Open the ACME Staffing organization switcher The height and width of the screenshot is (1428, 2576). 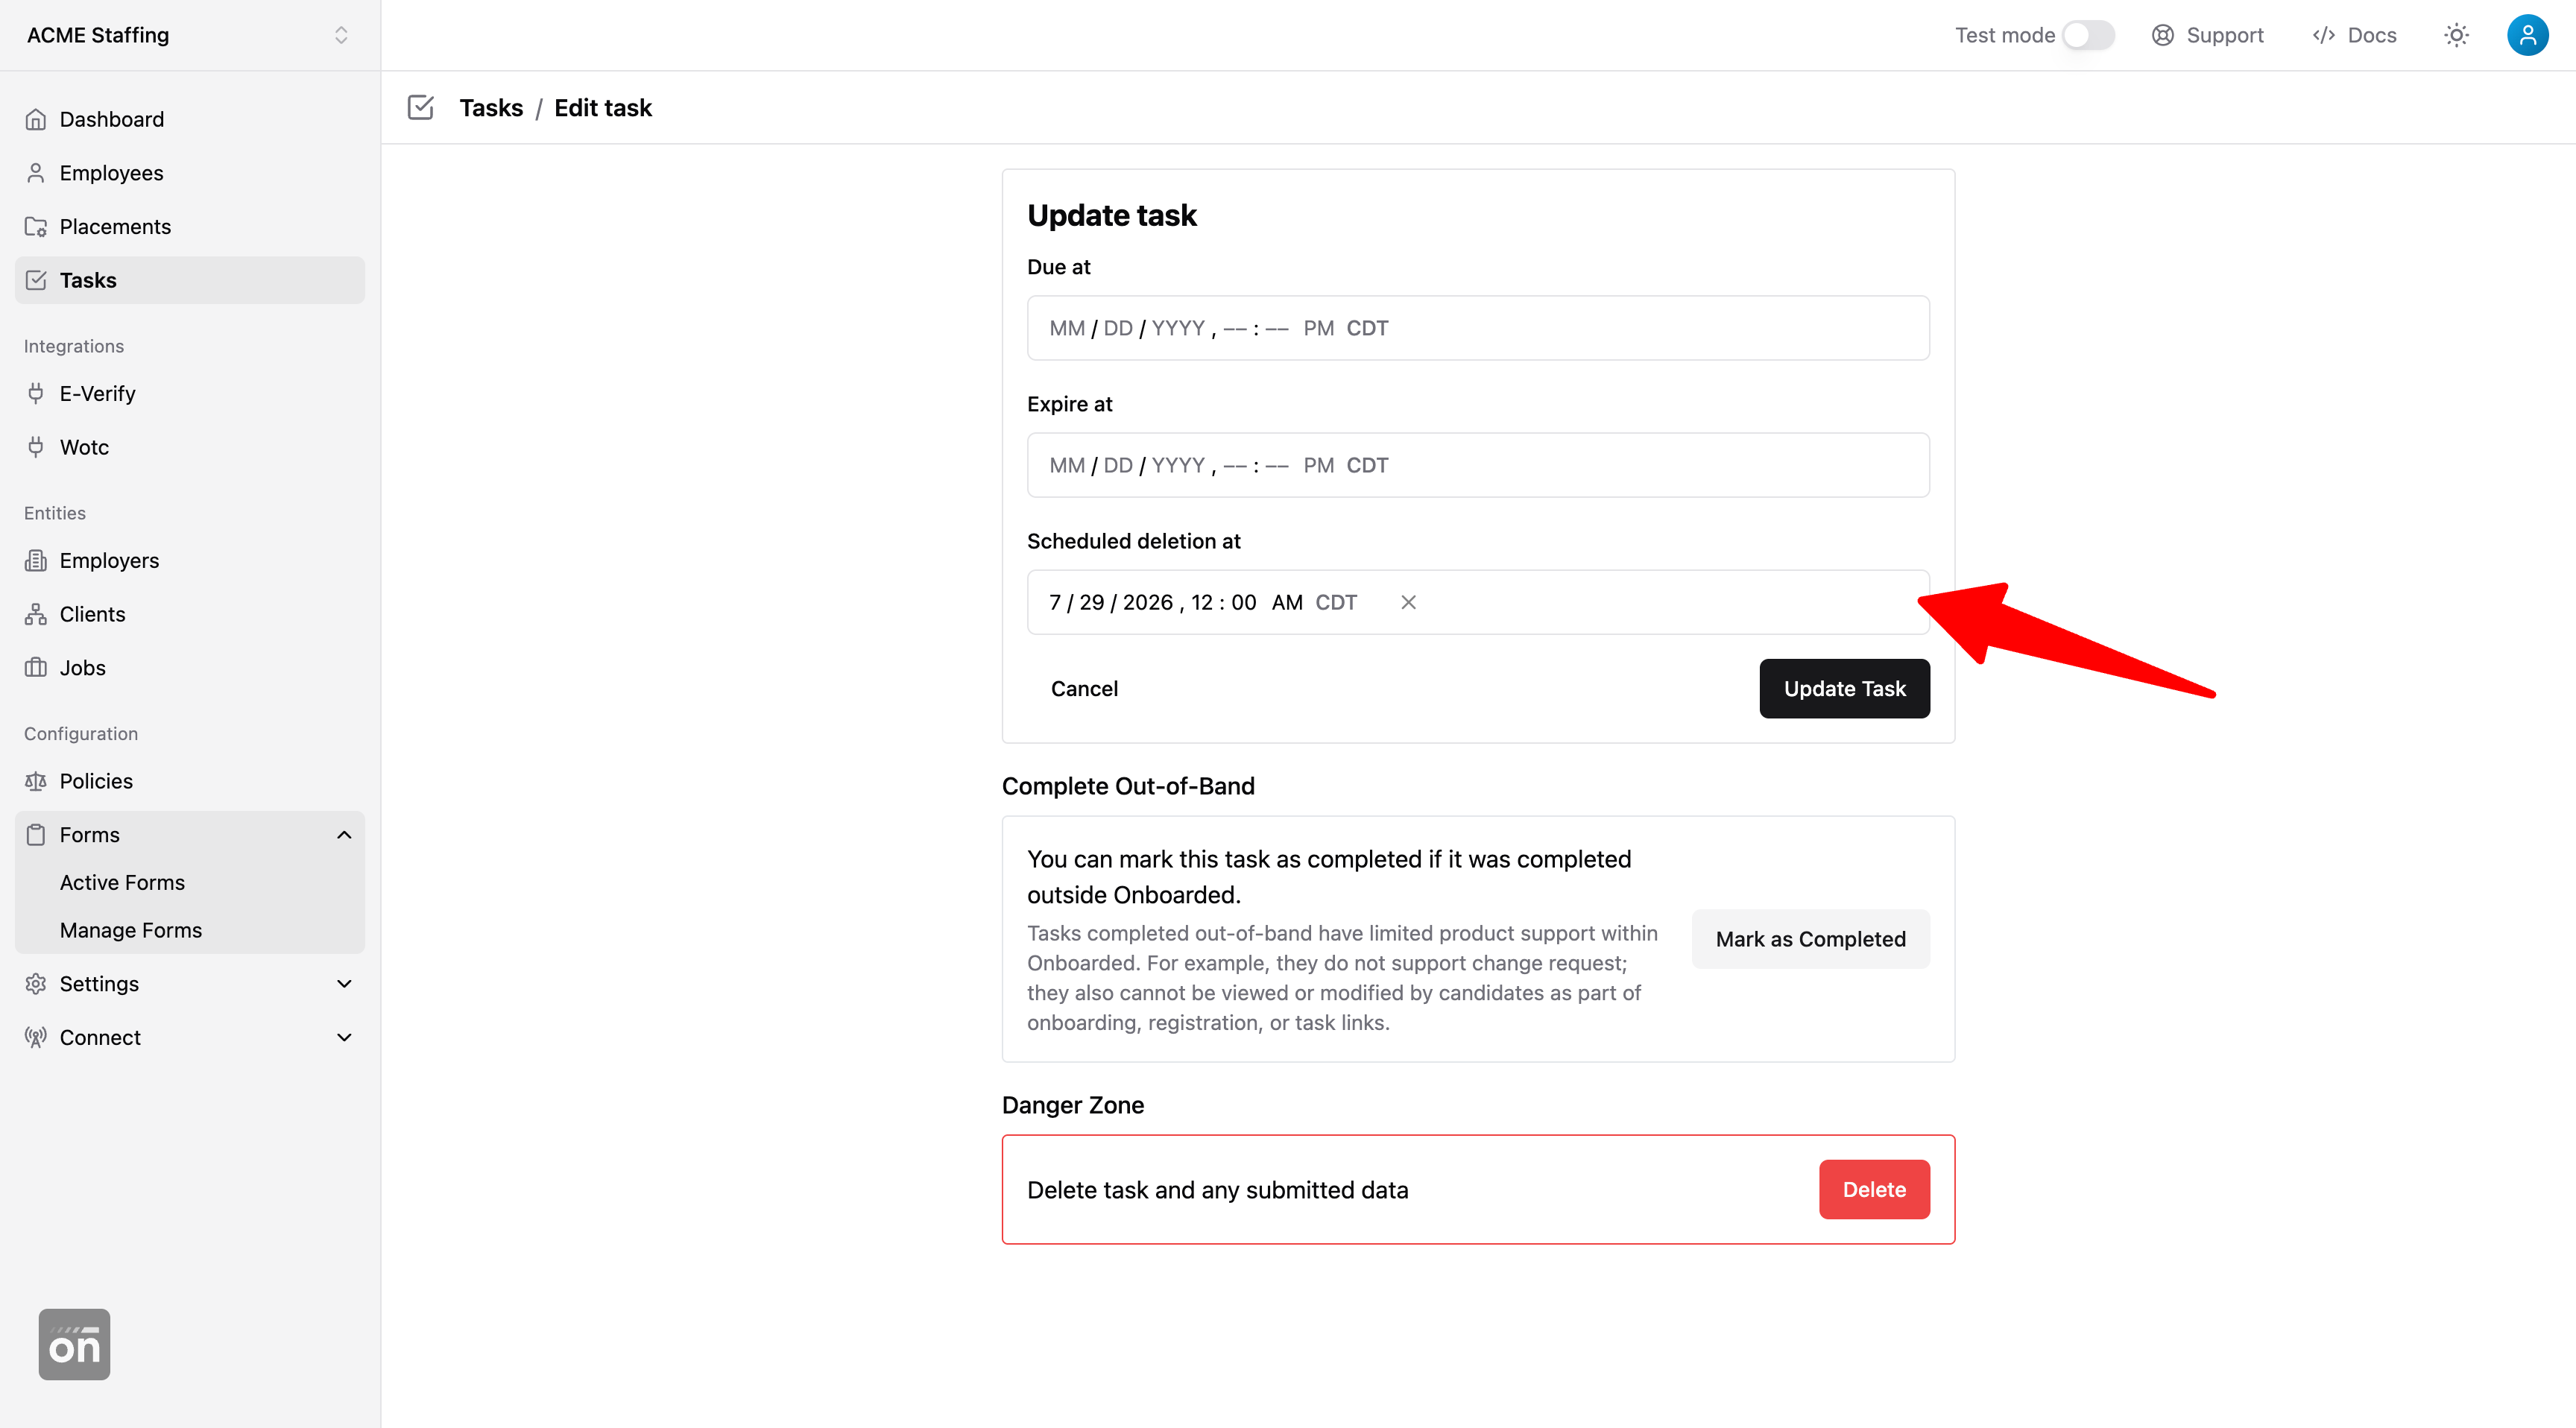[189, 35]
